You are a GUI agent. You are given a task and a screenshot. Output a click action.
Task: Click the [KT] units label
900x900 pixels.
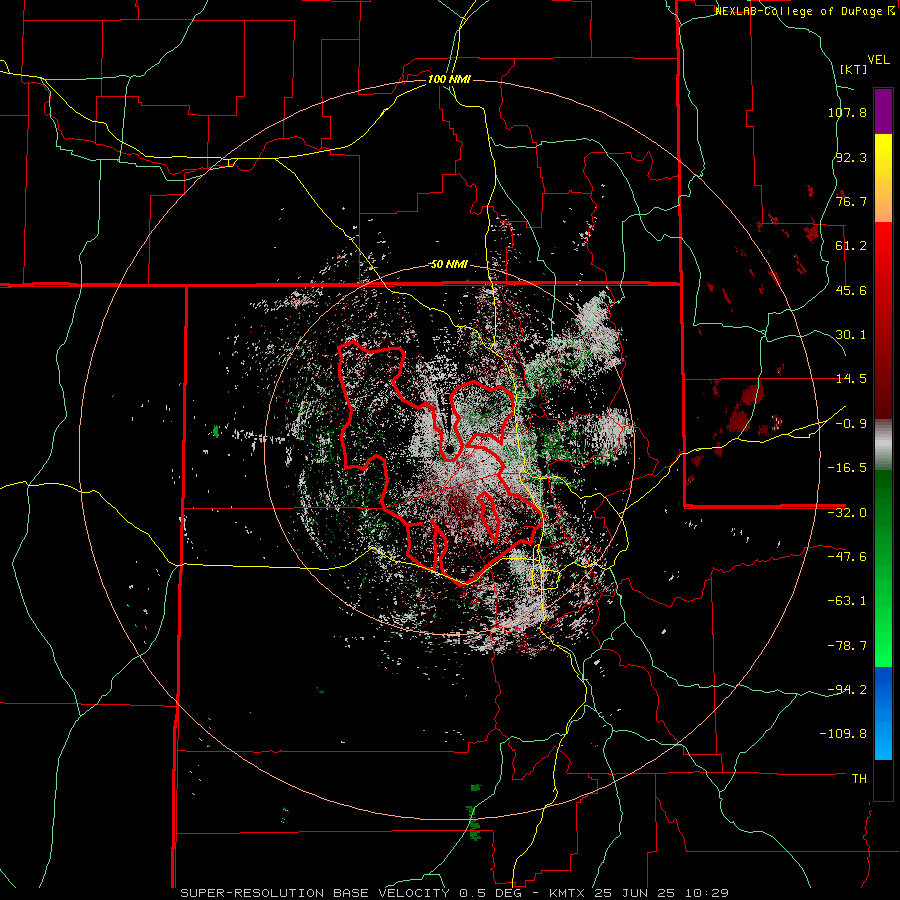pos(854,69)
